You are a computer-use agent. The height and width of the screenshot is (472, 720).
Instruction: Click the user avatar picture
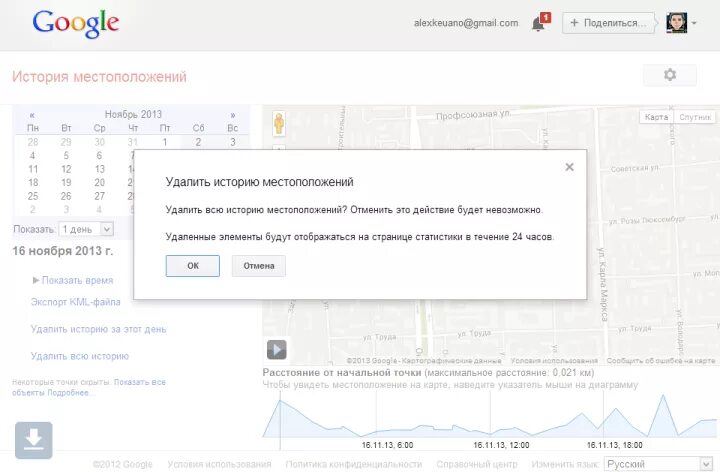pyautogui.click(x=676, y=22)
